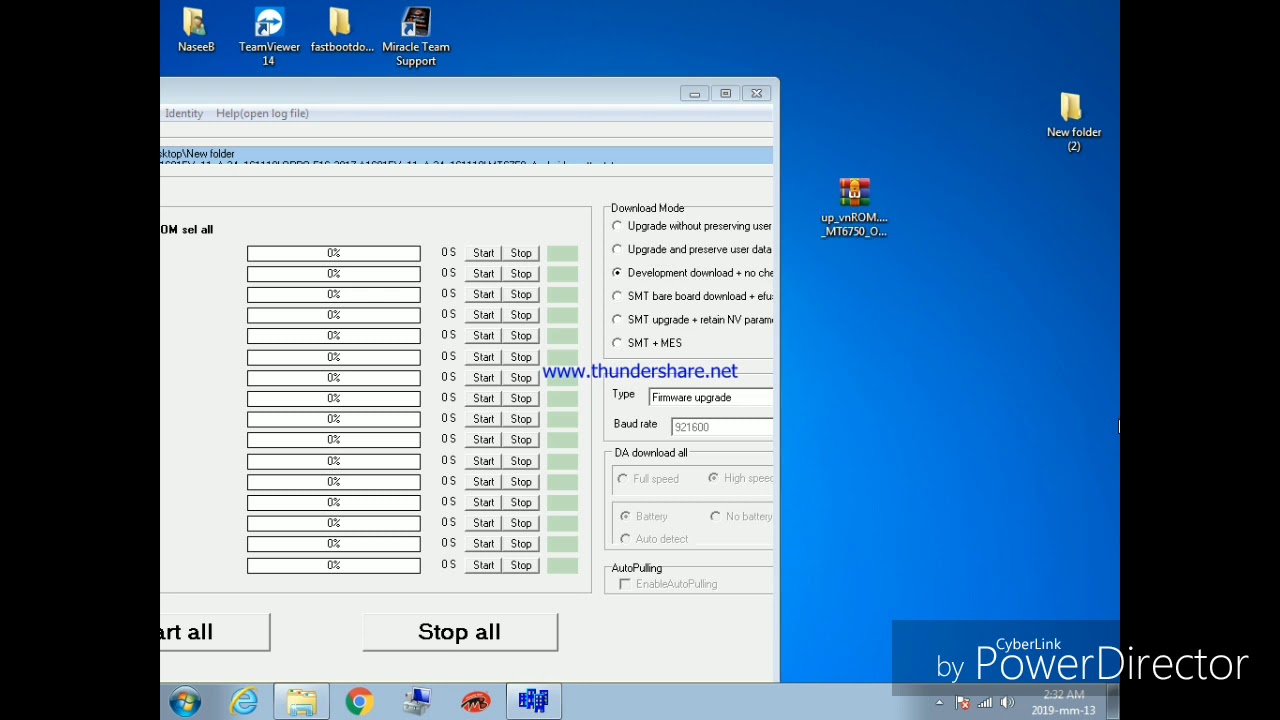1280x720 pixels.
Task: Open the network signal tray icon
Action: (985, 703)
